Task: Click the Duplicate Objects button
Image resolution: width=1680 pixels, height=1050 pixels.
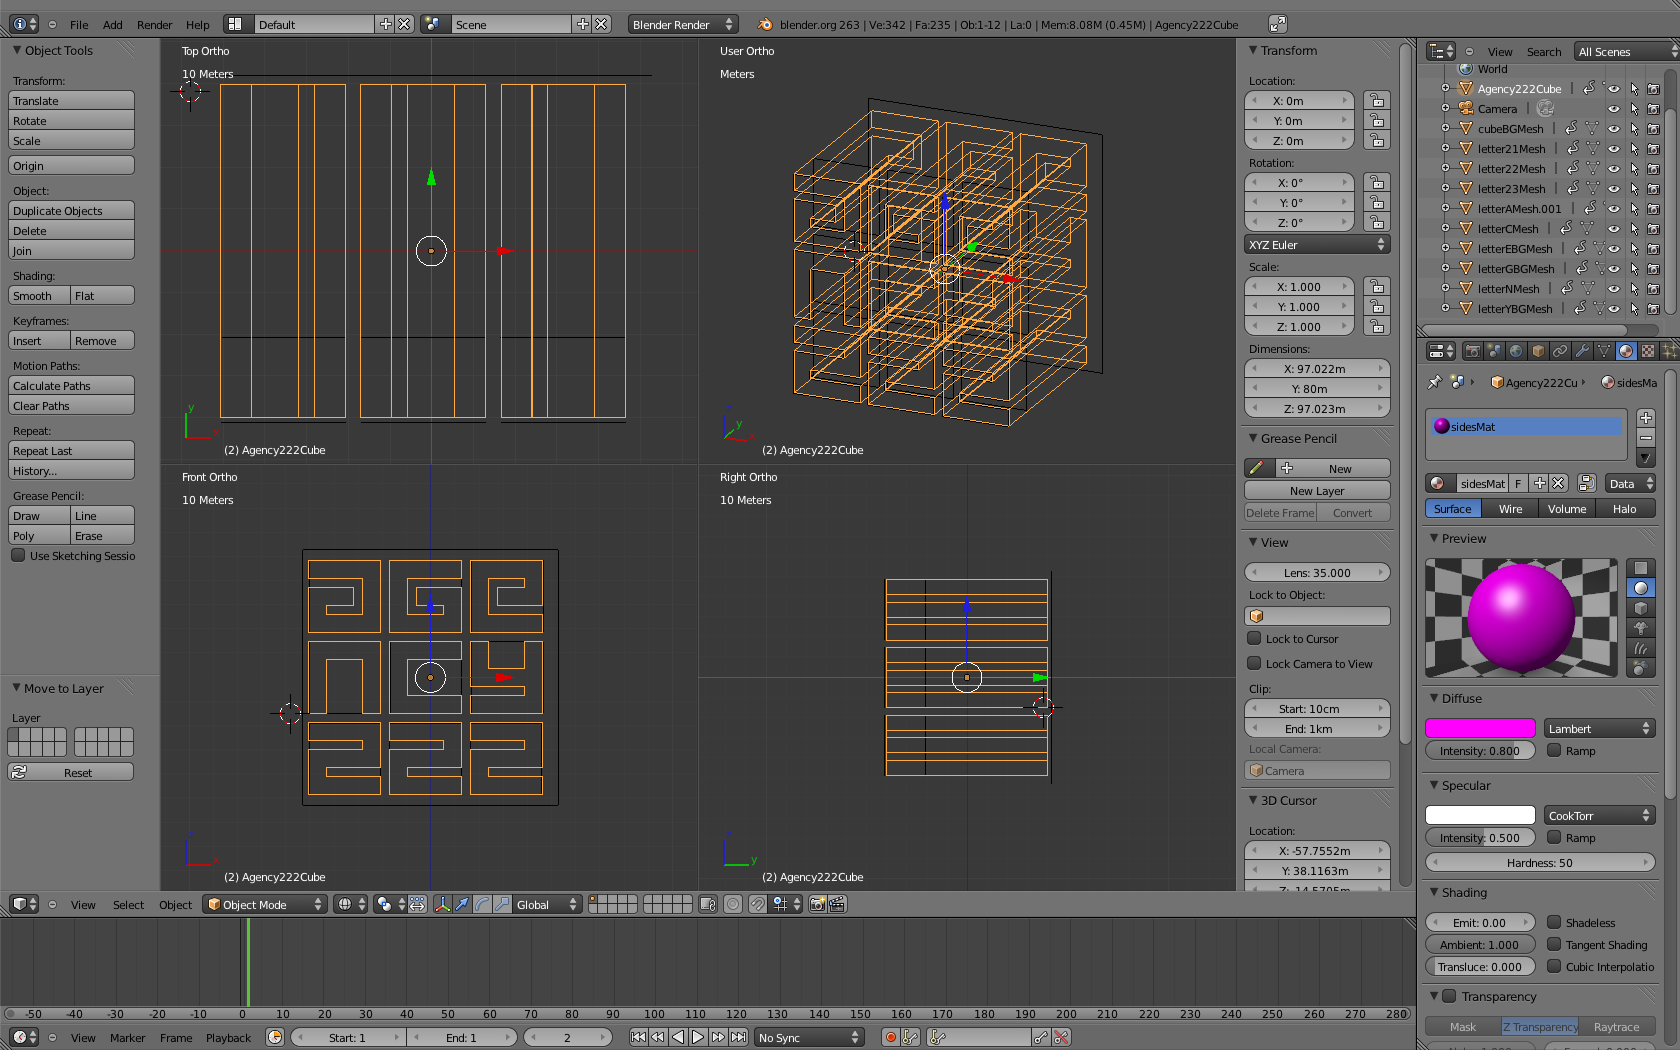Action: (71, 211)
